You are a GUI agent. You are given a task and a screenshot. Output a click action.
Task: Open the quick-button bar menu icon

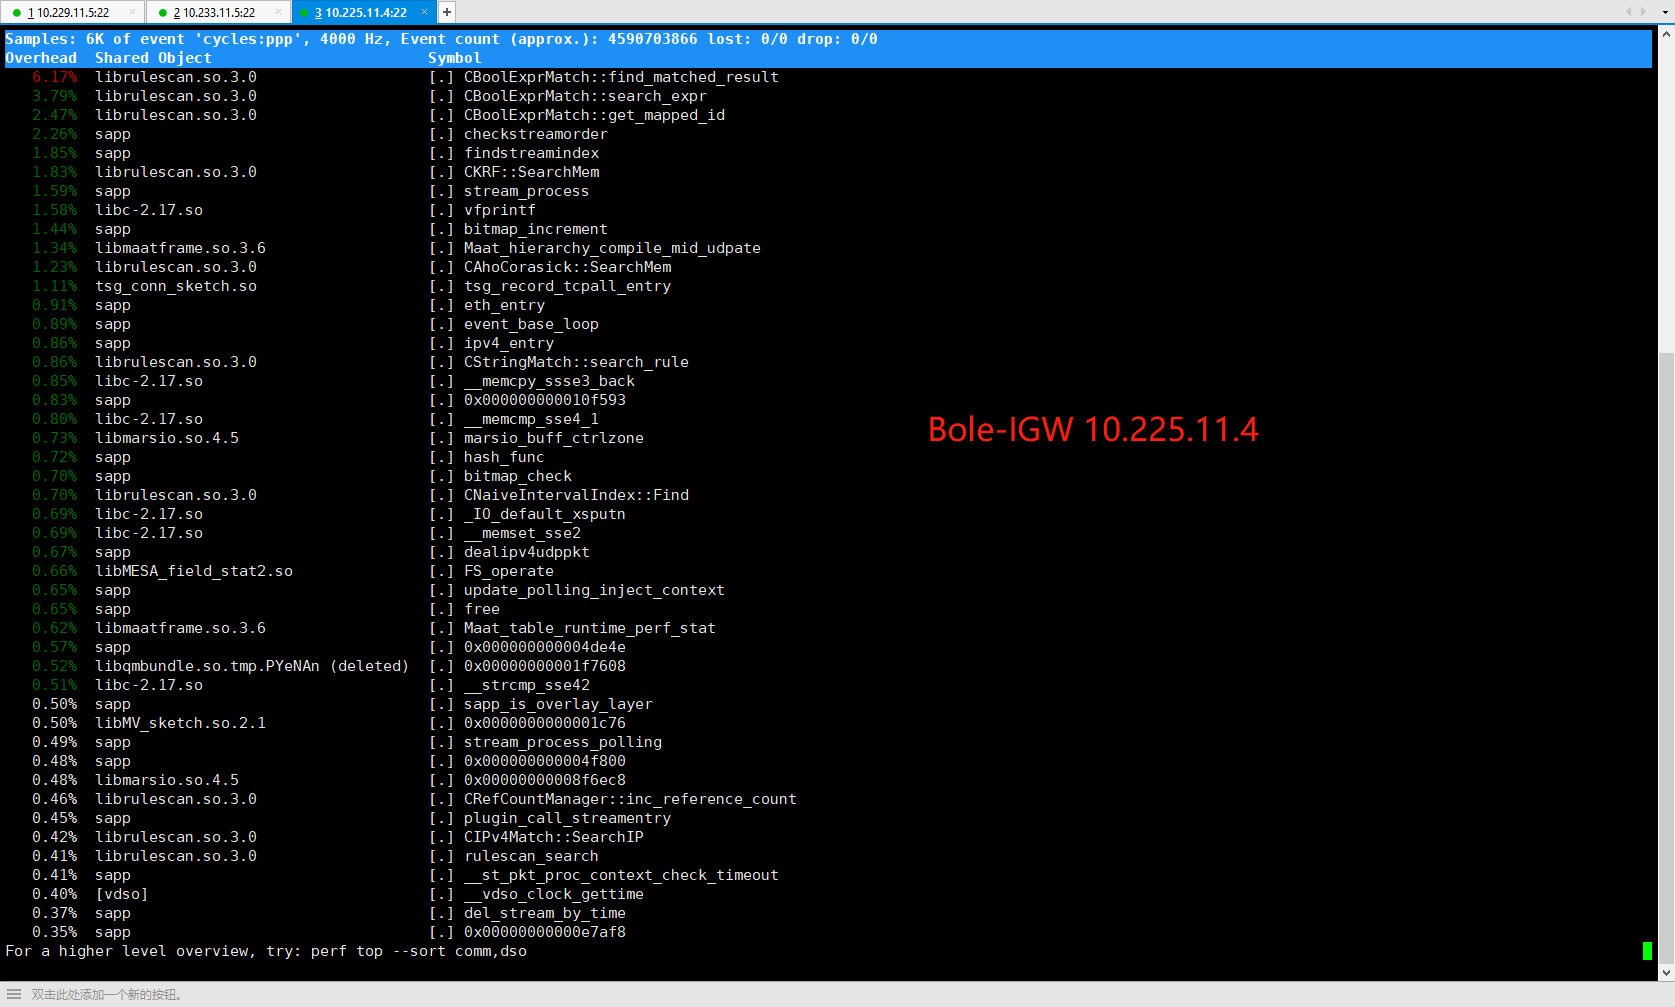(x=14, y=994)
